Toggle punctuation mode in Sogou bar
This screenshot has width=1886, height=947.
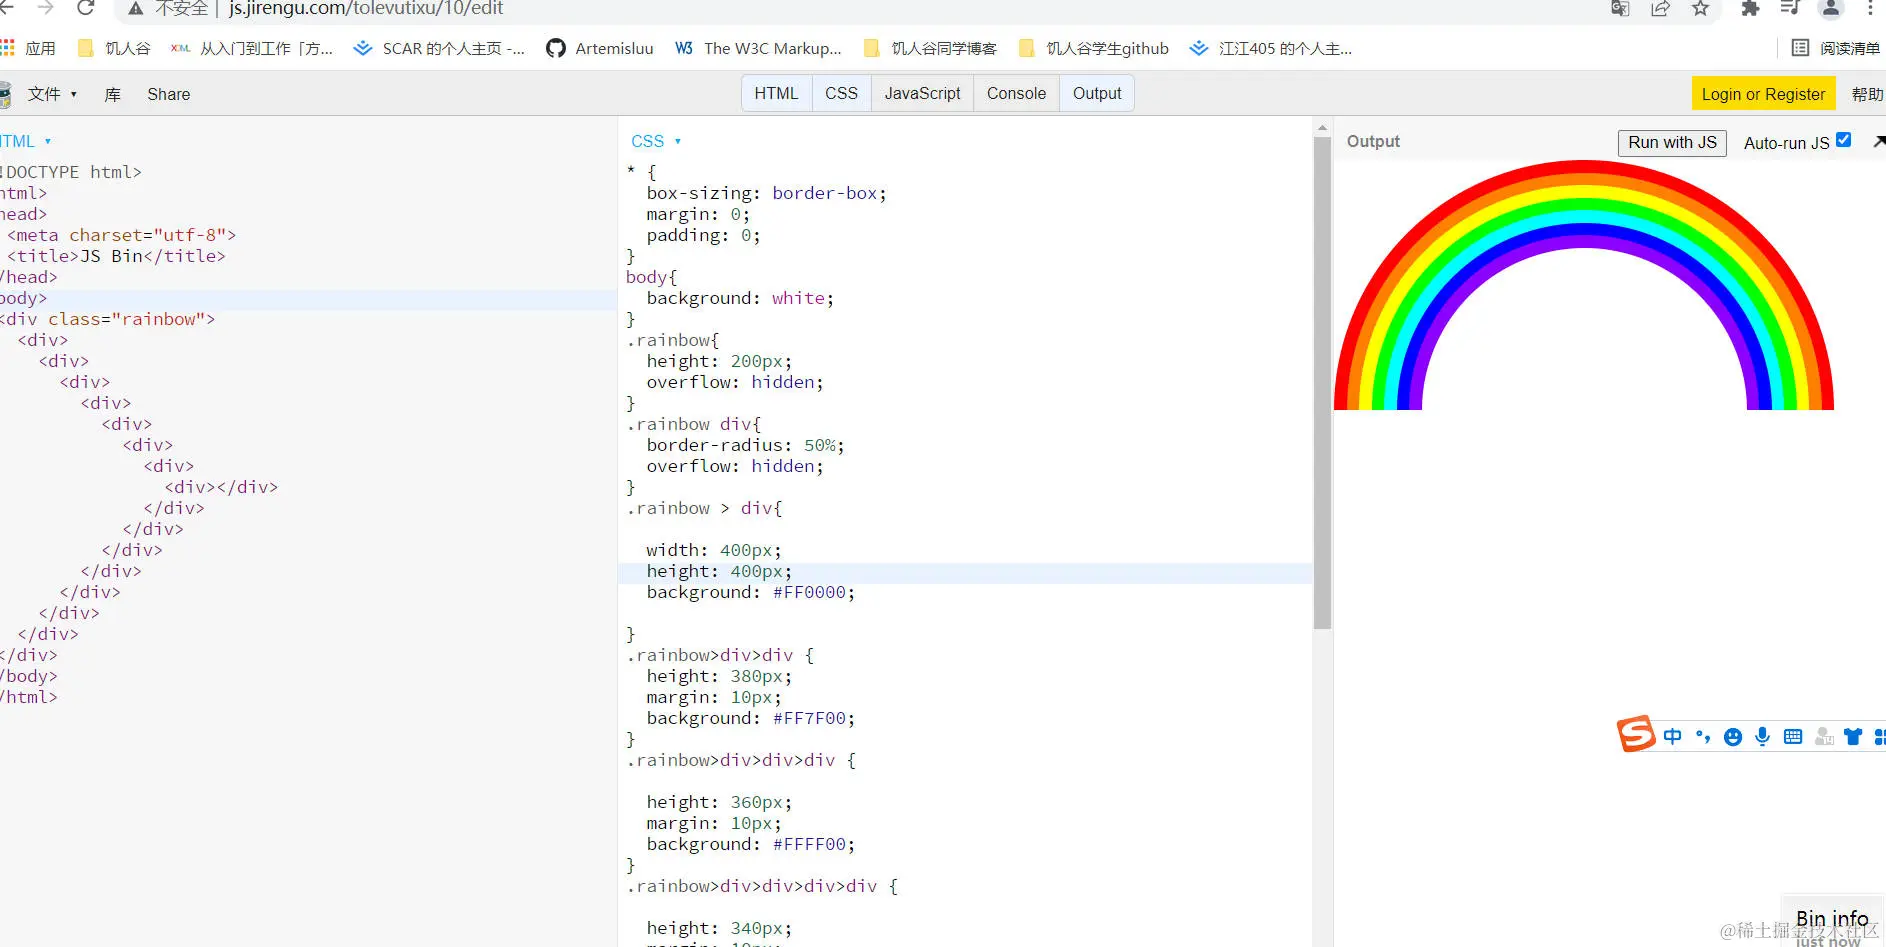point(1704,736)
